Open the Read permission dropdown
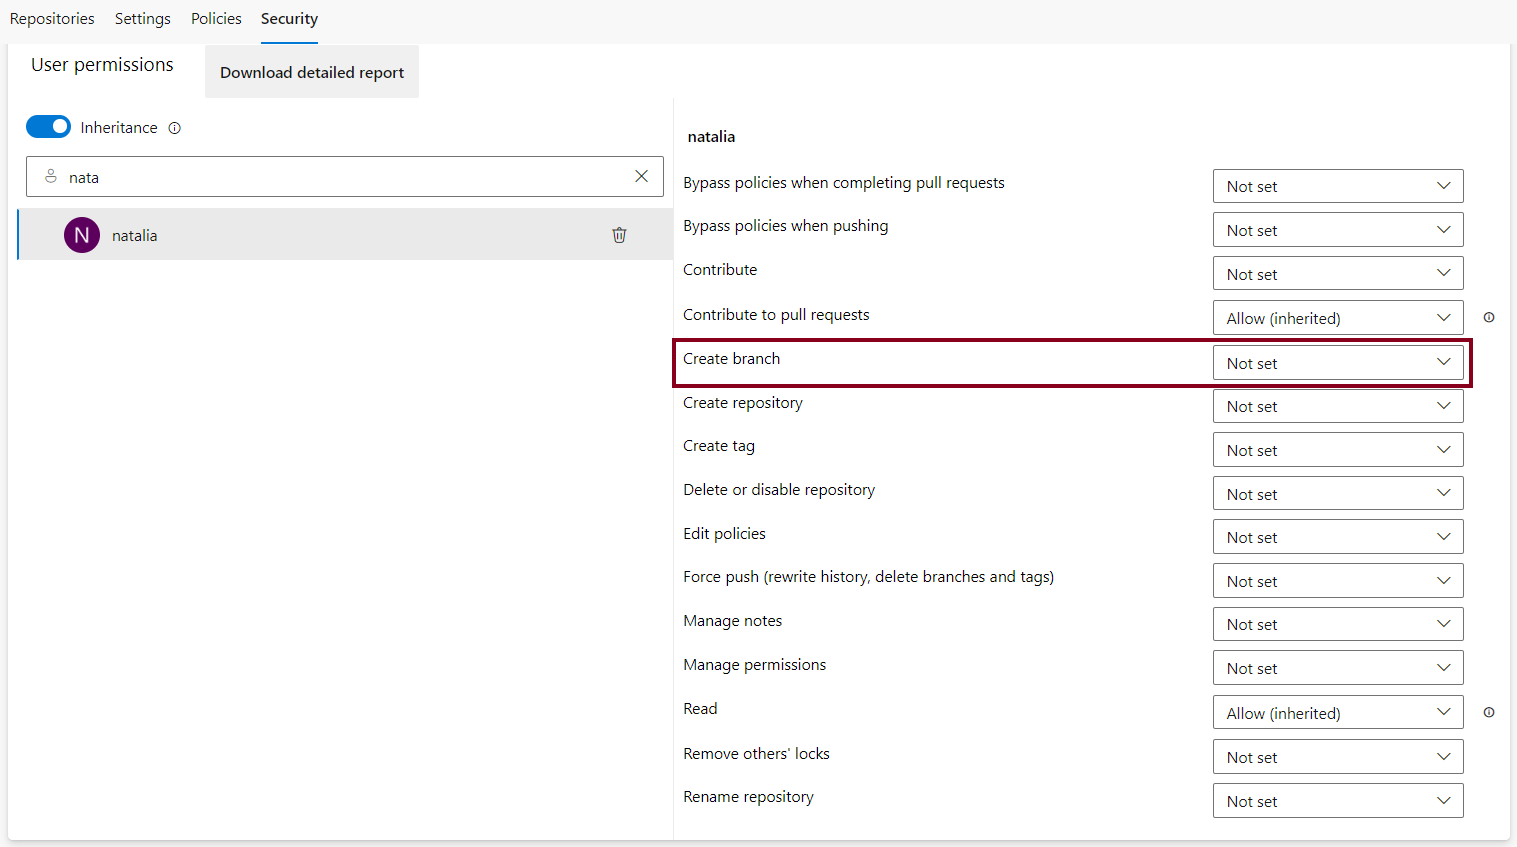The width and height of the screenshot is (1517, 847). point(1337,713)
